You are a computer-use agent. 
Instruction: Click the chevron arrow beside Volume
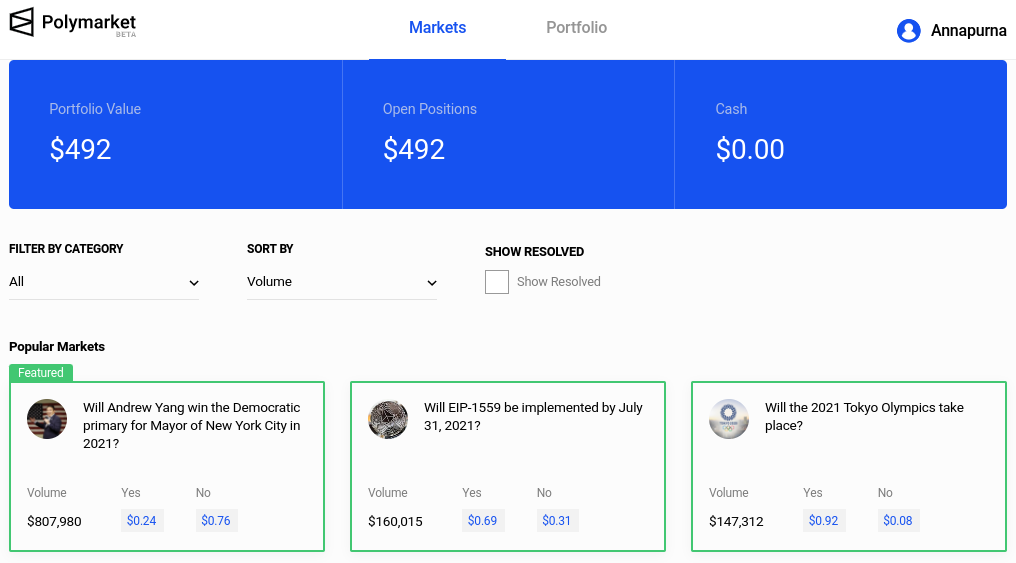432,283
